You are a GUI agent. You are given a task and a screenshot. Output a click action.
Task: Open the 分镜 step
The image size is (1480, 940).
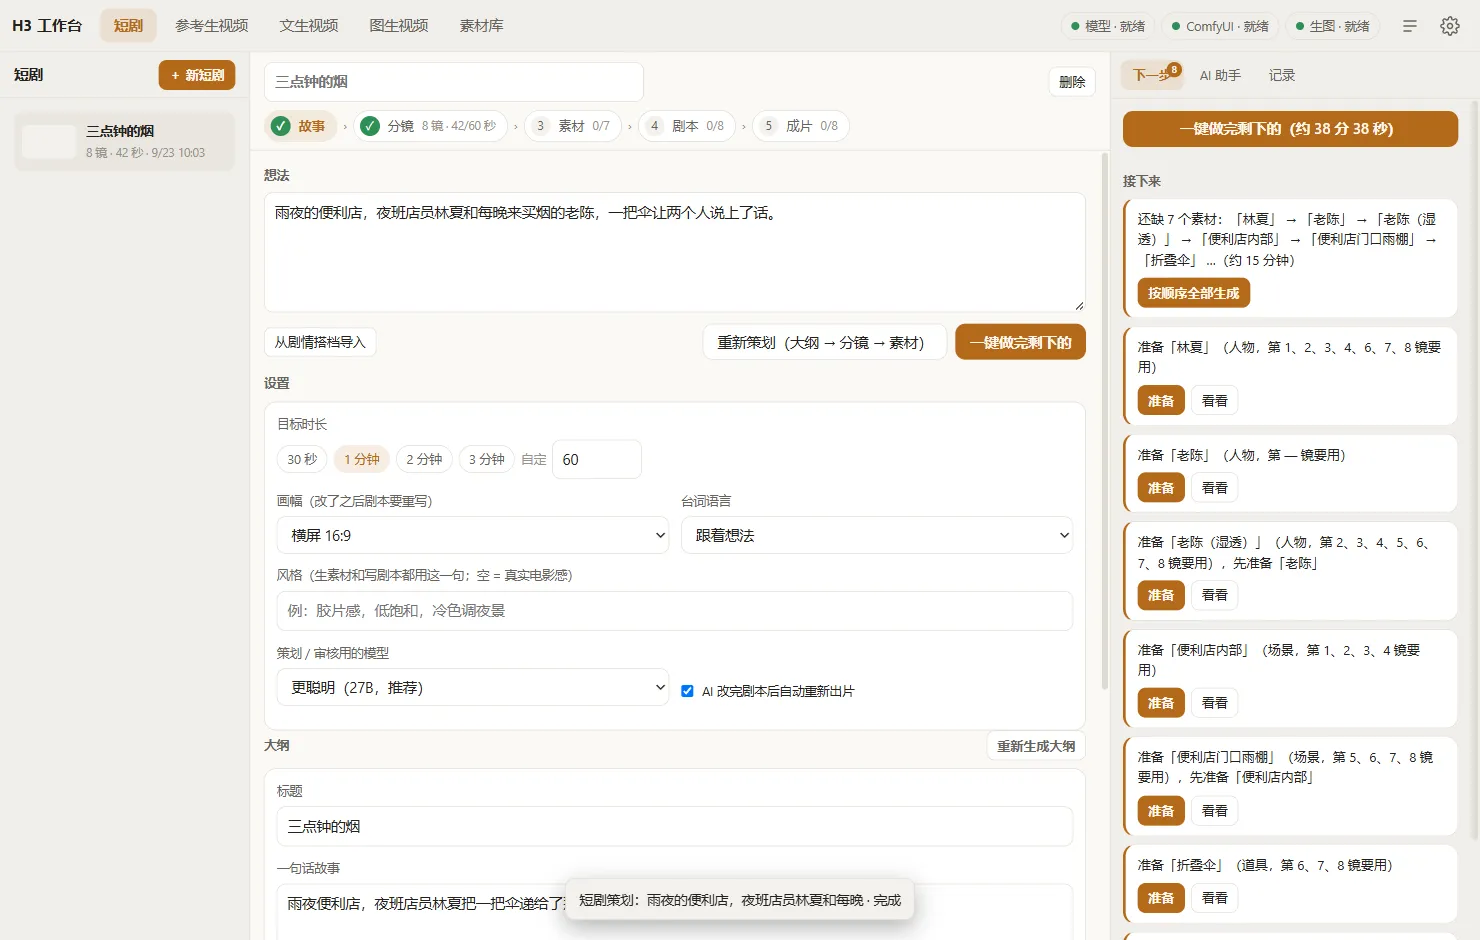430,126
